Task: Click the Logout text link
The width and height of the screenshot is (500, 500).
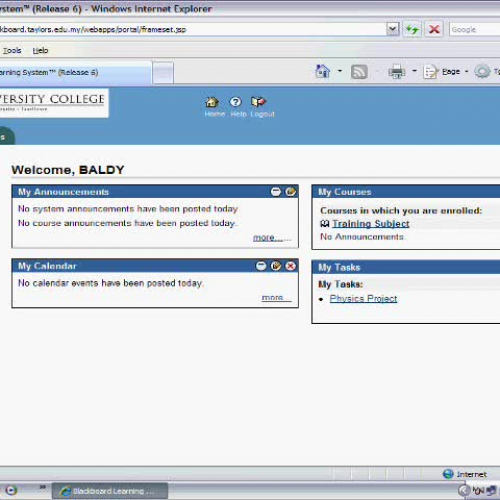Action: 263,114
